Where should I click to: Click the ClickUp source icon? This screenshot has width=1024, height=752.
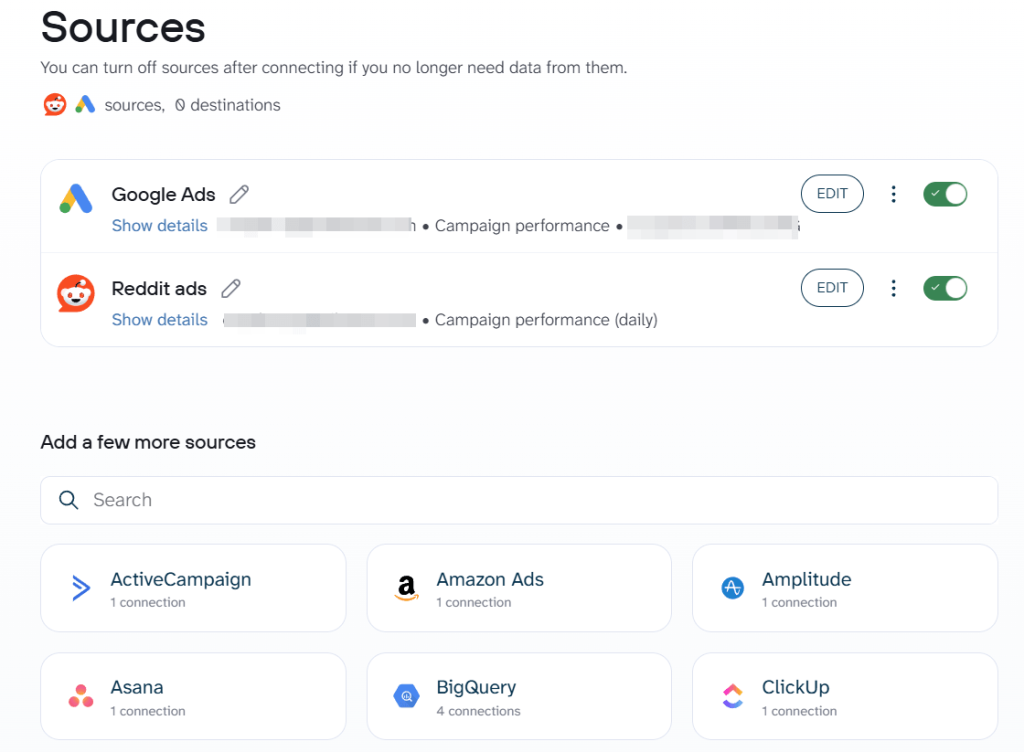coord(732,696)
